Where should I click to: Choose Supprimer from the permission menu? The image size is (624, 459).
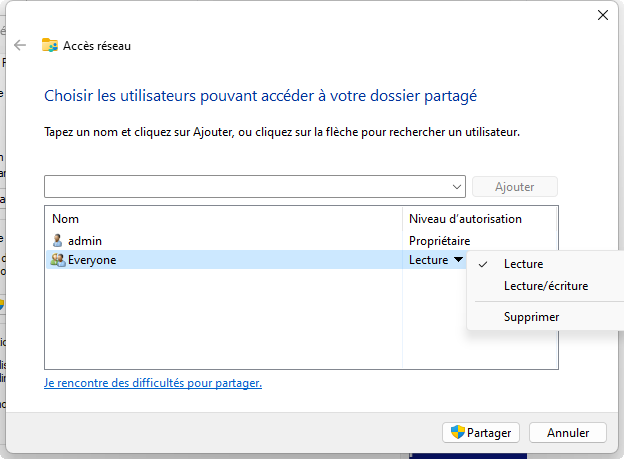tap(531, 317)
